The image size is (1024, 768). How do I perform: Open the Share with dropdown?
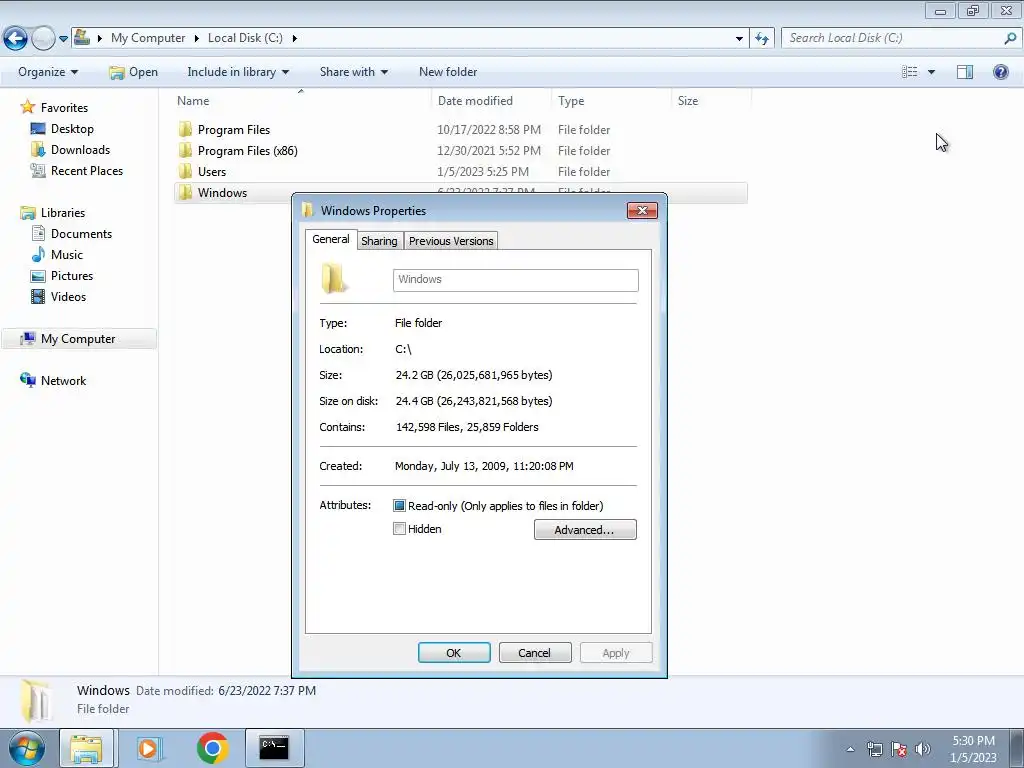353,72
